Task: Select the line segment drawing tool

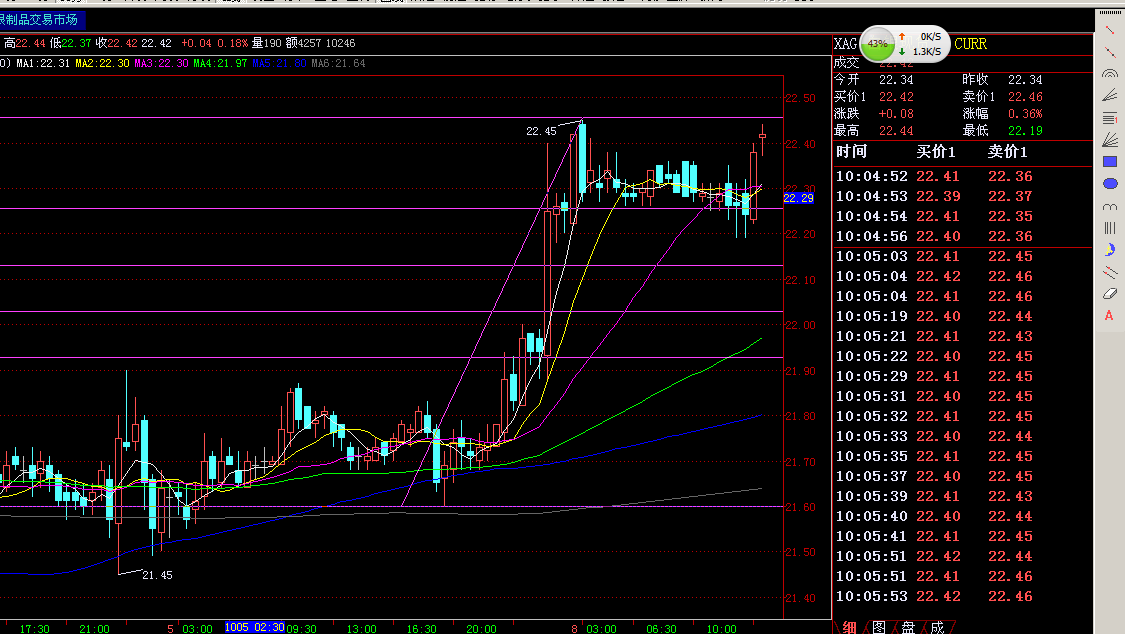Action: (x=1109, y=52)
